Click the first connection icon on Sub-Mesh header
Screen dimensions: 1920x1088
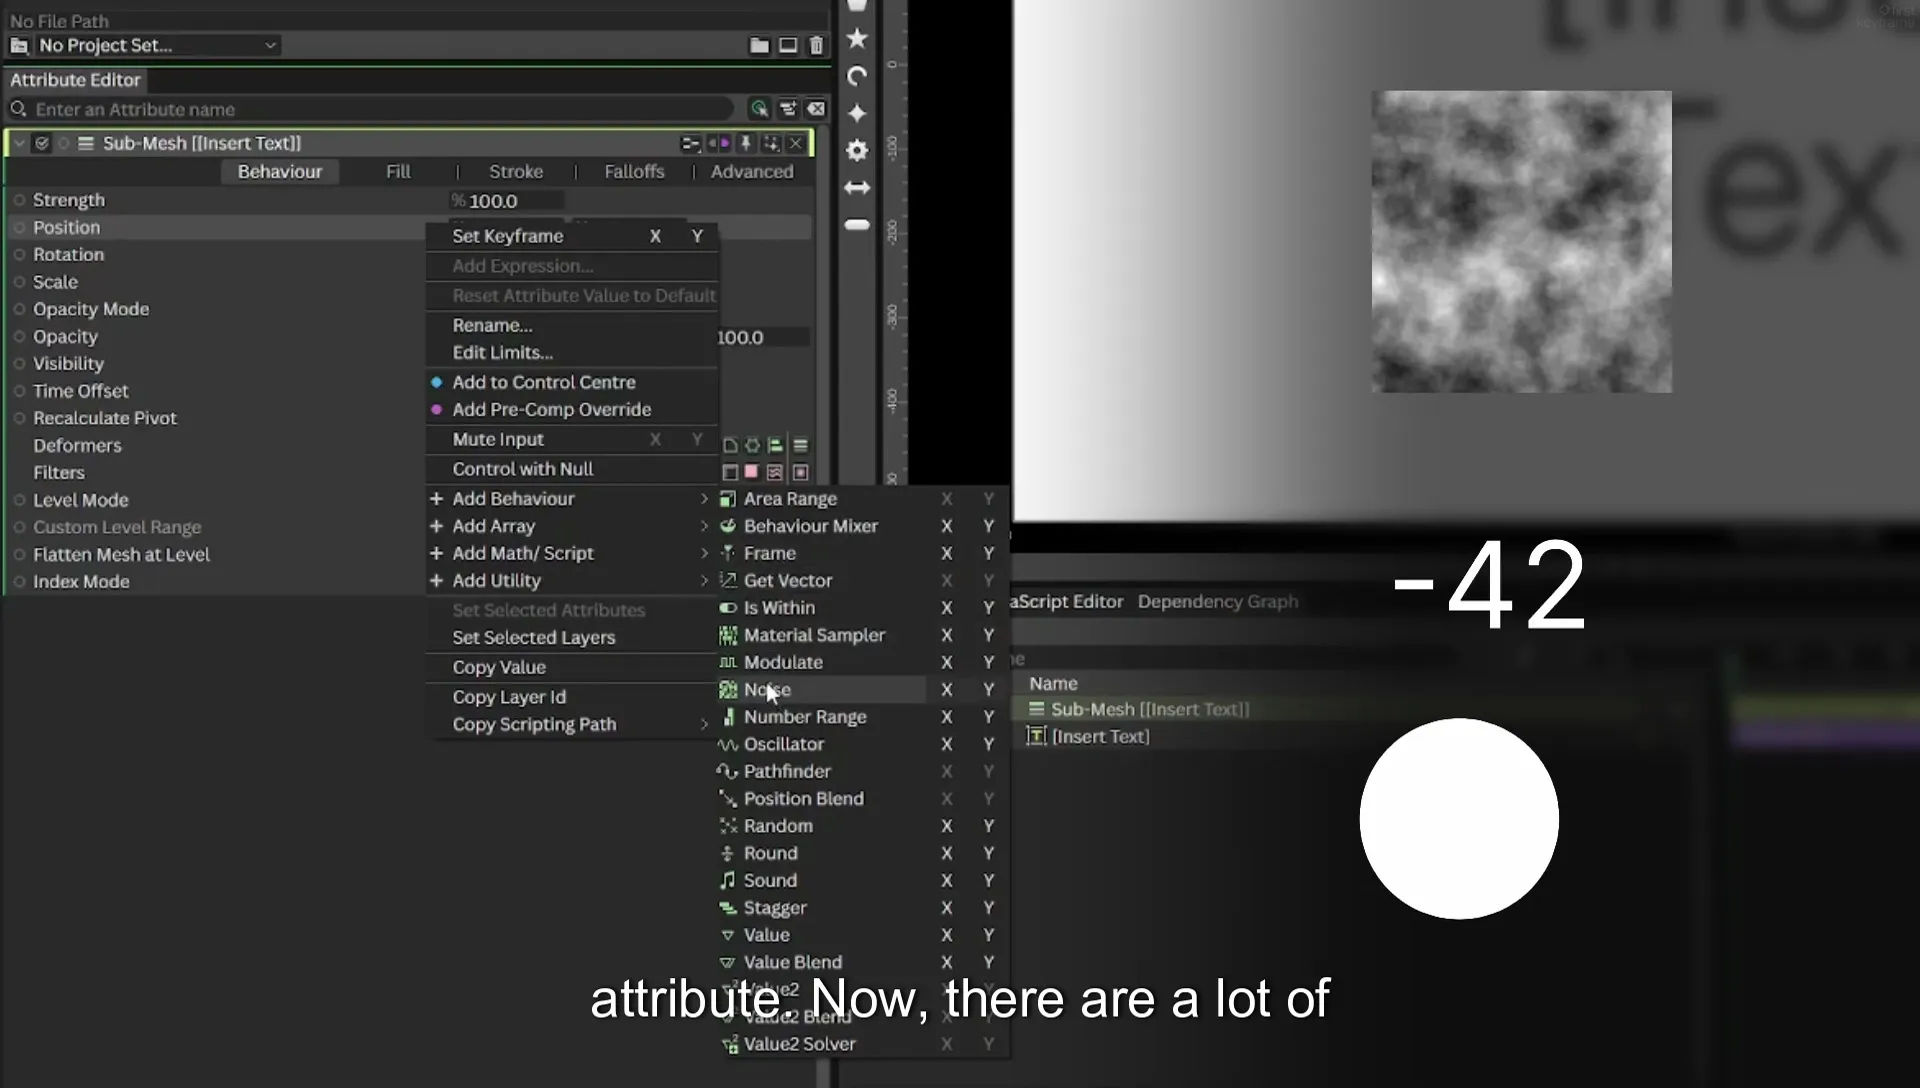[690, 144]
